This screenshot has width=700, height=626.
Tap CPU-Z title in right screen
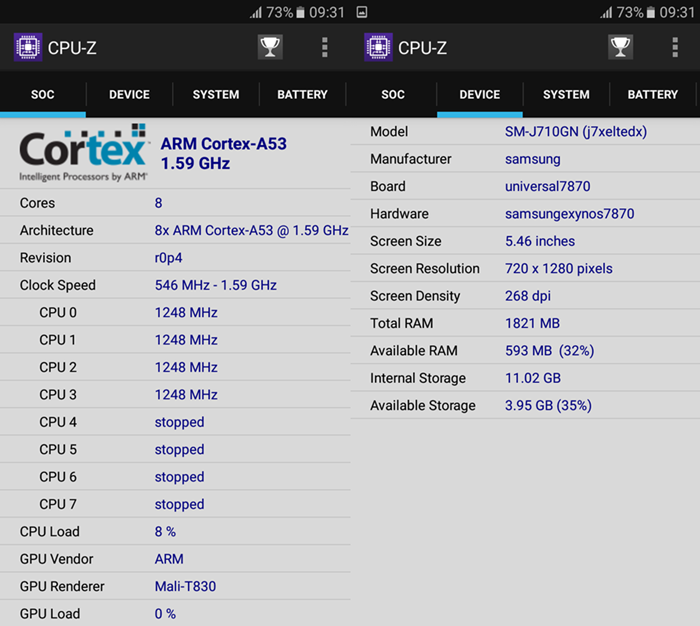(422, 48)
